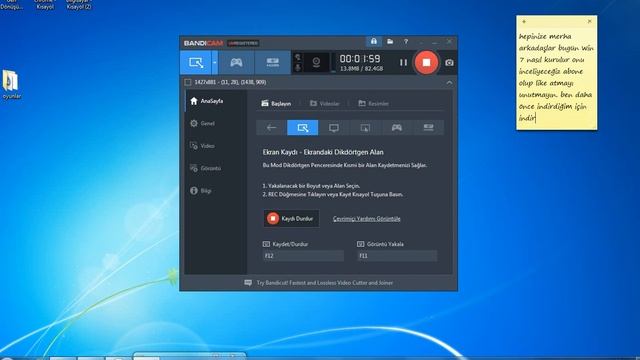Toggle the webcam overlay icon
Screen dimensions: 640x360
[316, 62]
